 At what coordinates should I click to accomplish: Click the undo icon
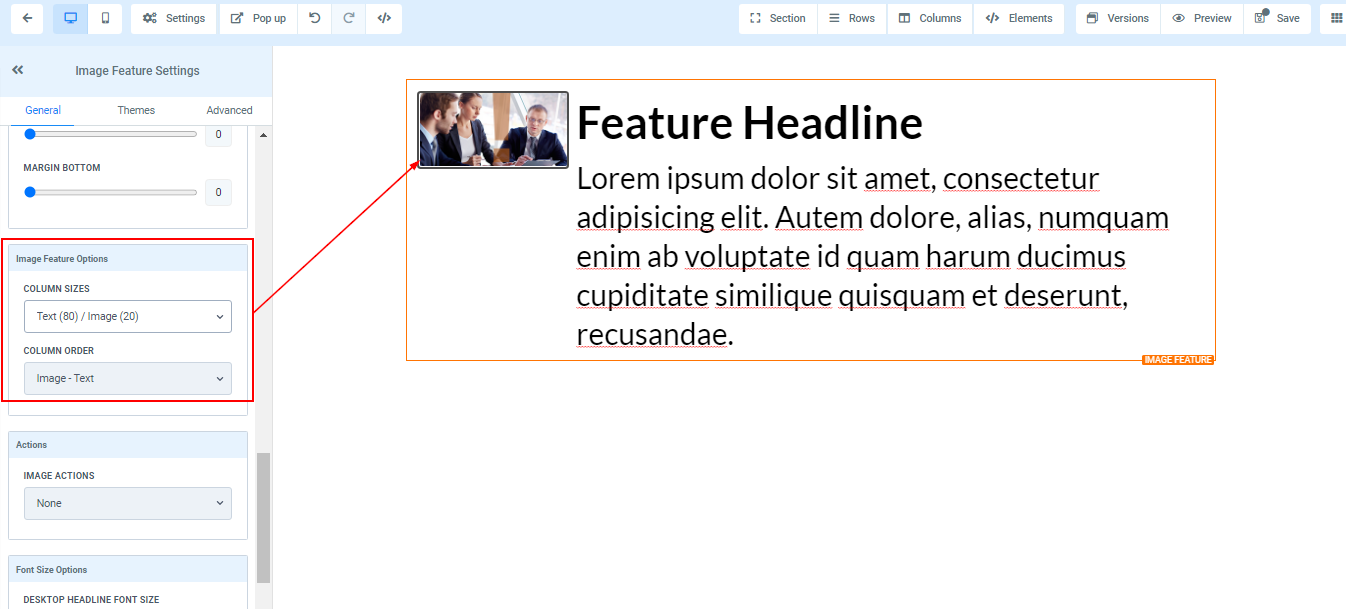coord(314,18)
